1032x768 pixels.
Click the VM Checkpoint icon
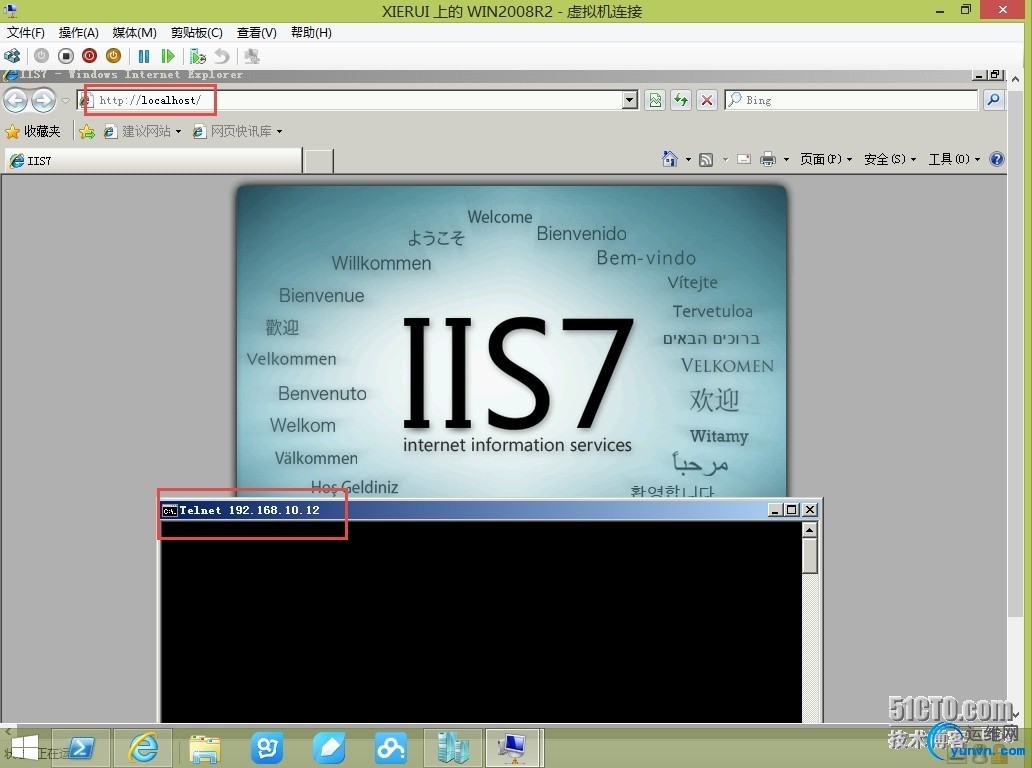(x=197, y=56)
